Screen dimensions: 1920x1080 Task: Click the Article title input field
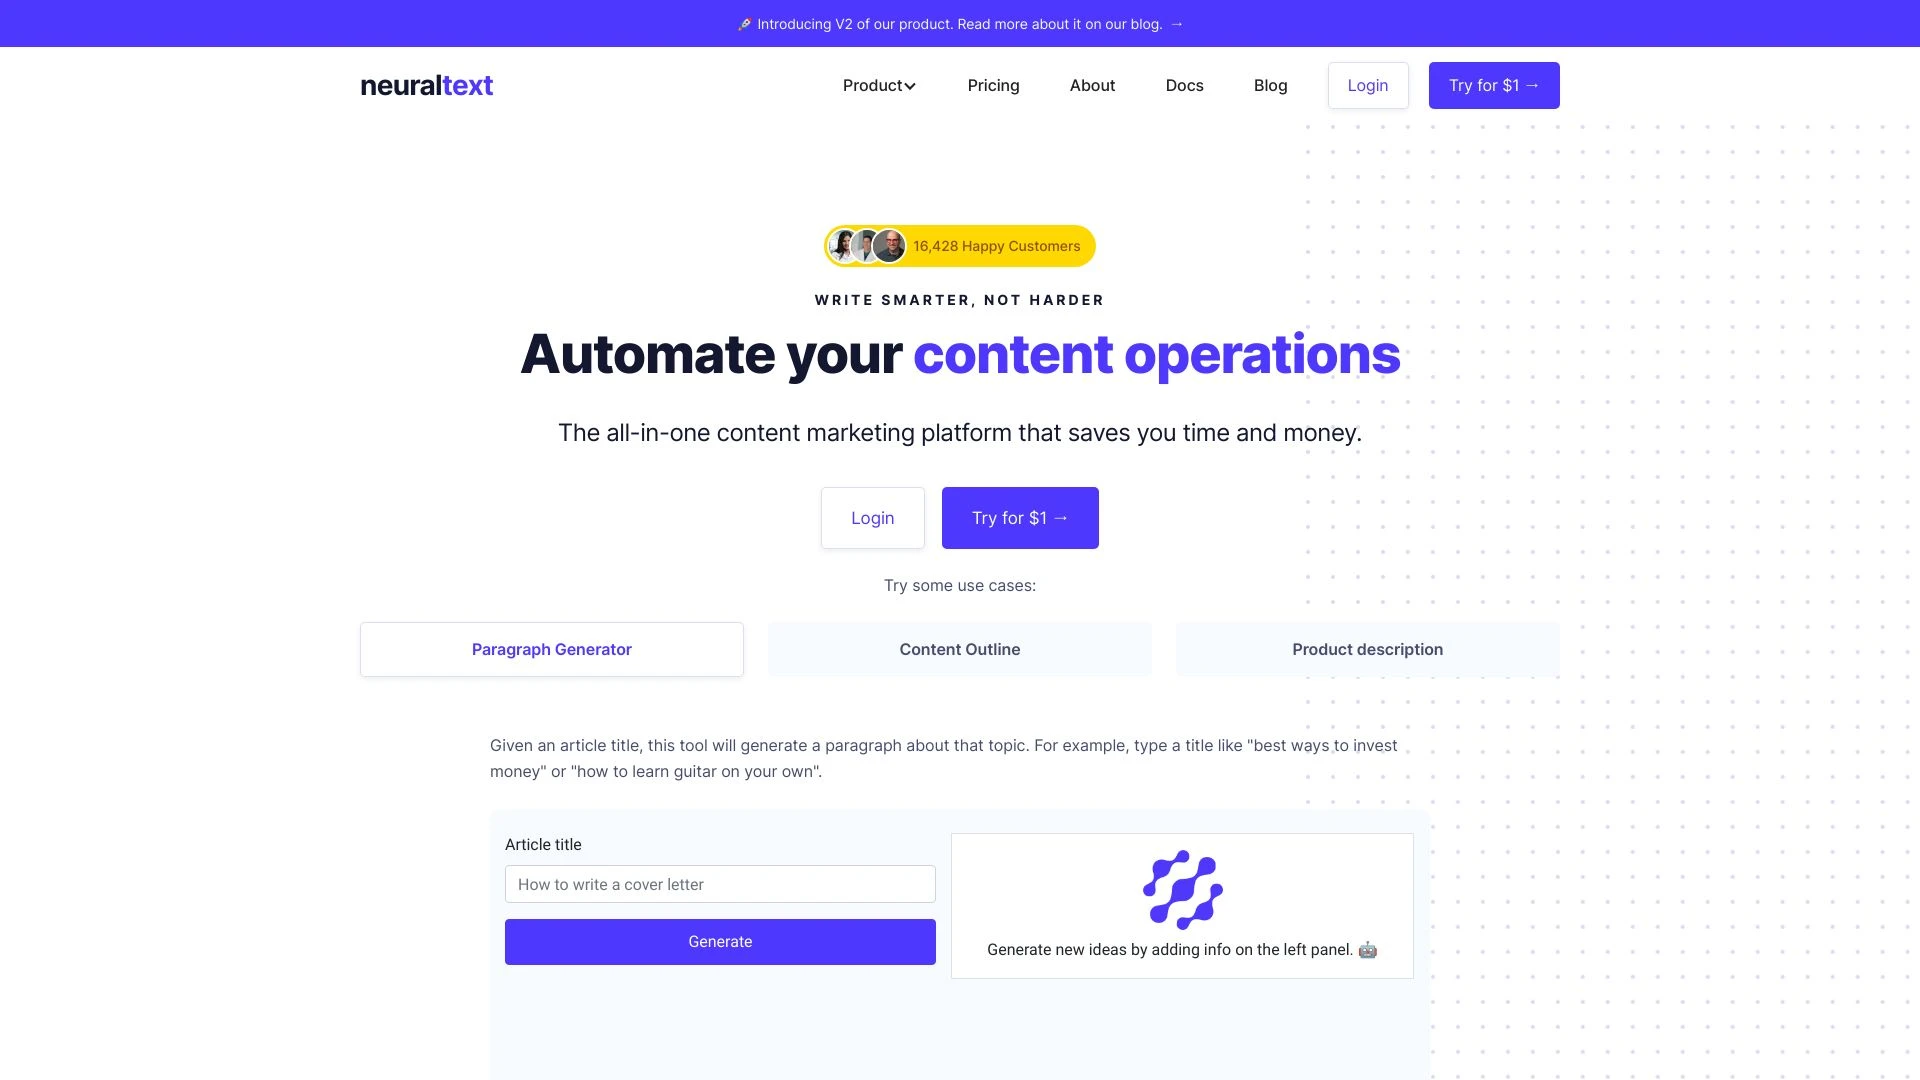[719, 884]
